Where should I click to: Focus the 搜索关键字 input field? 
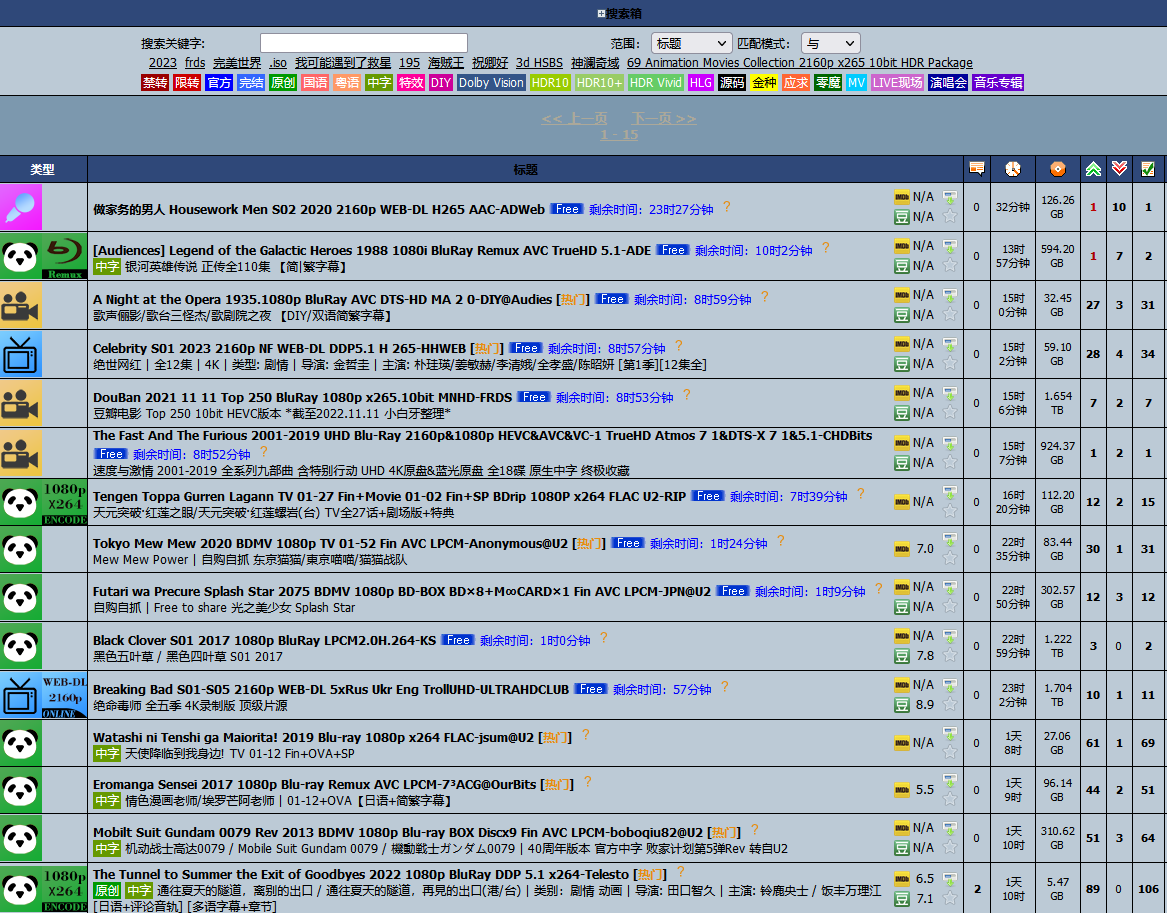[x=364, y=43]
